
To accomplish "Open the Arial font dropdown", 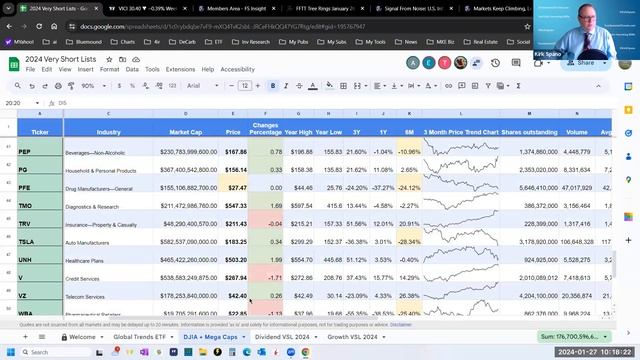I will coord(203,86).
